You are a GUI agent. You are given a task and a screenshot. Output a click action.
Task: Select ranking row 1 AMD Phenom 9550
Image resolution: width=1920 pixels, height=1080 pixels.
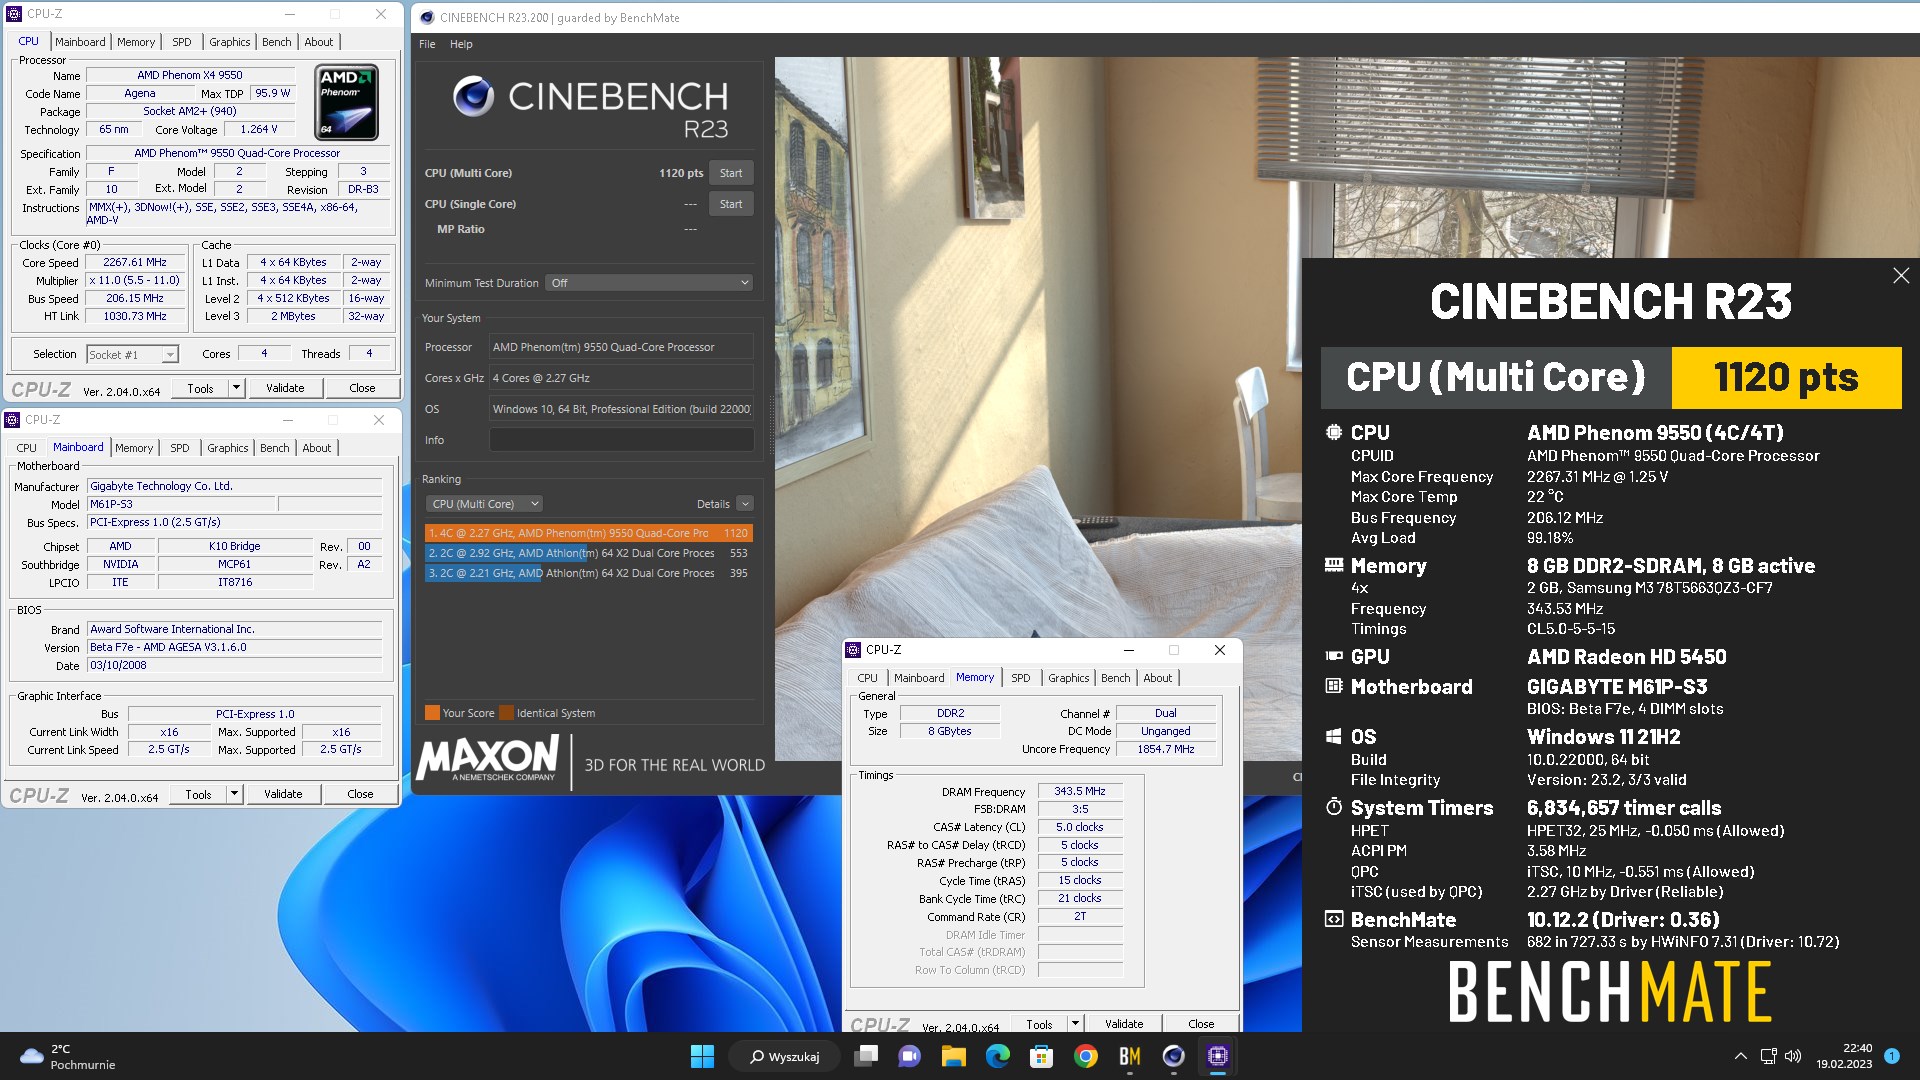pyautogui.click(x=588, y=533)
